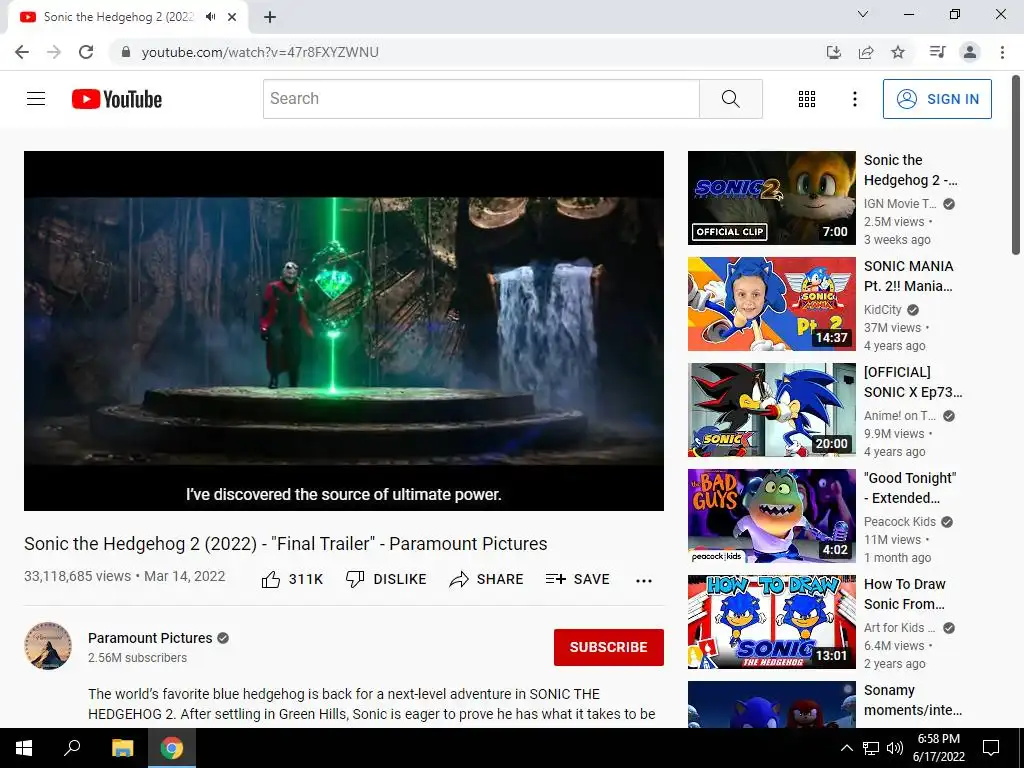
Task: Open the taskbar clock and date
Action: pyautogui.click(x=939, y=748)
